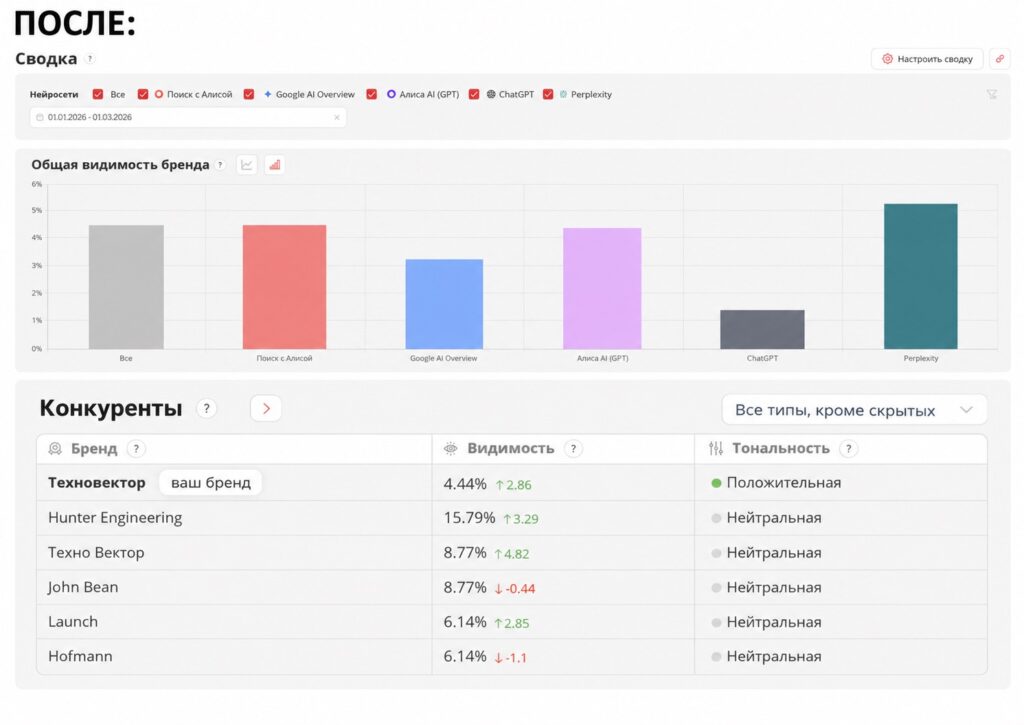Click help icon in Видимость column header

pyautogui.click(x=573, y=449)
